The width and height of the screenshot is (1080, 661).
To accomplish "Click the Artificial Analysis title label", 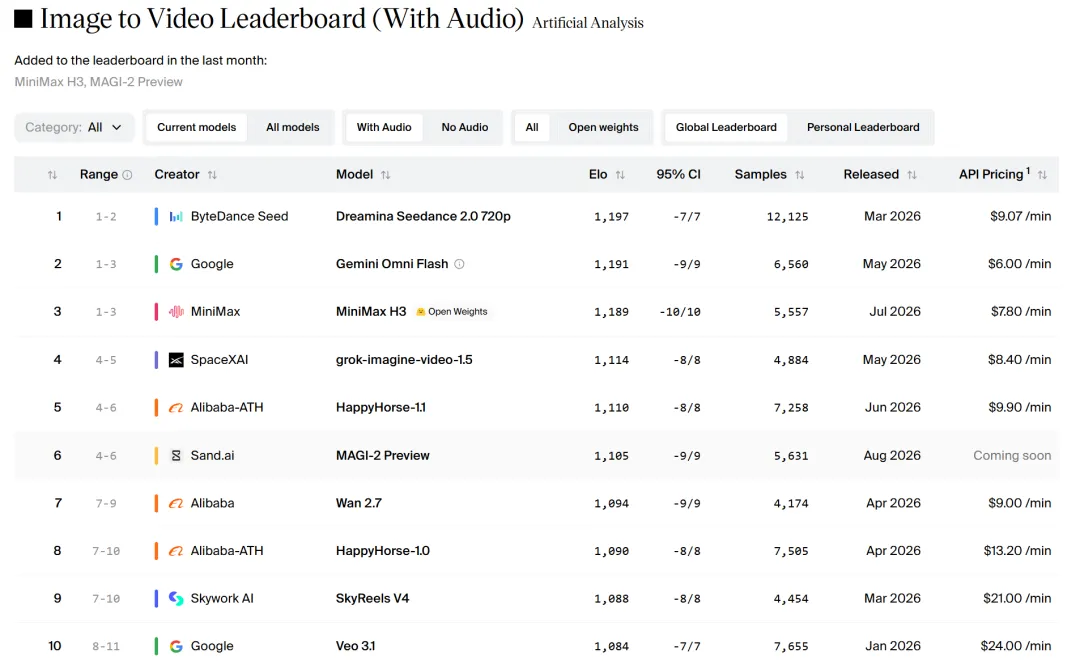I will click(588, 23).
